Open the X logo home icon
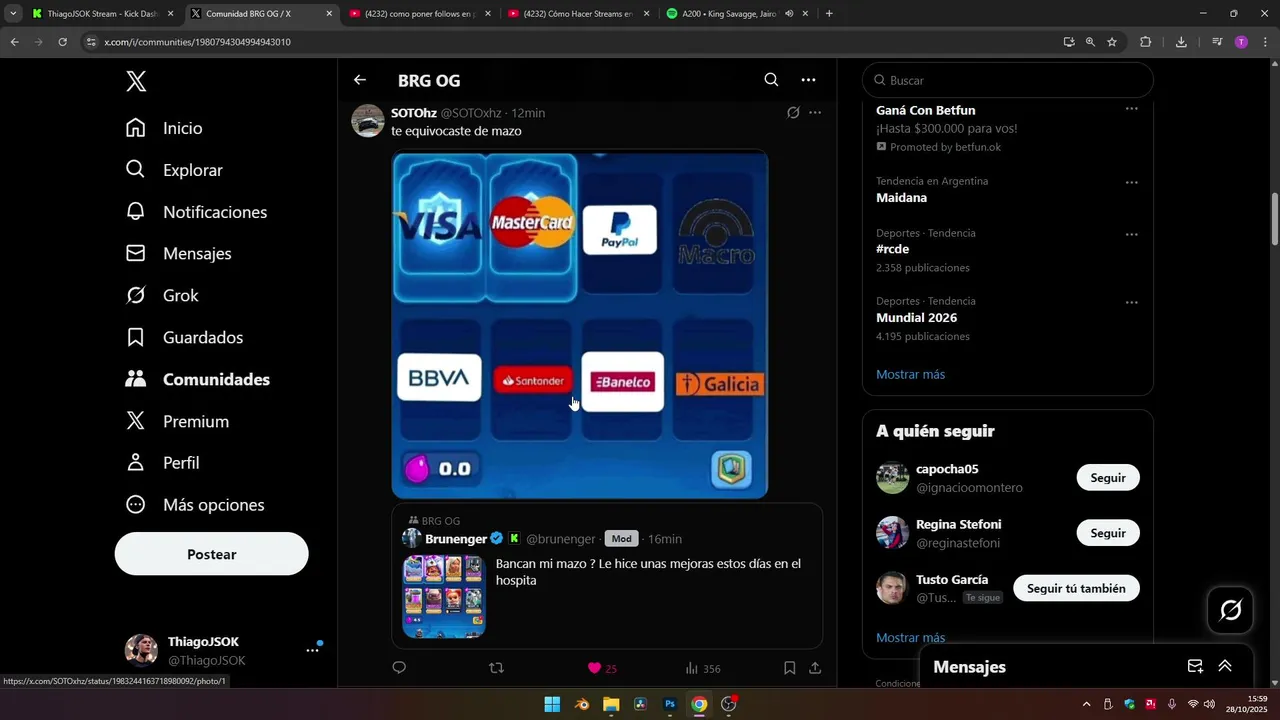Viewport: 1280px width, 720px height. point(136,82)
